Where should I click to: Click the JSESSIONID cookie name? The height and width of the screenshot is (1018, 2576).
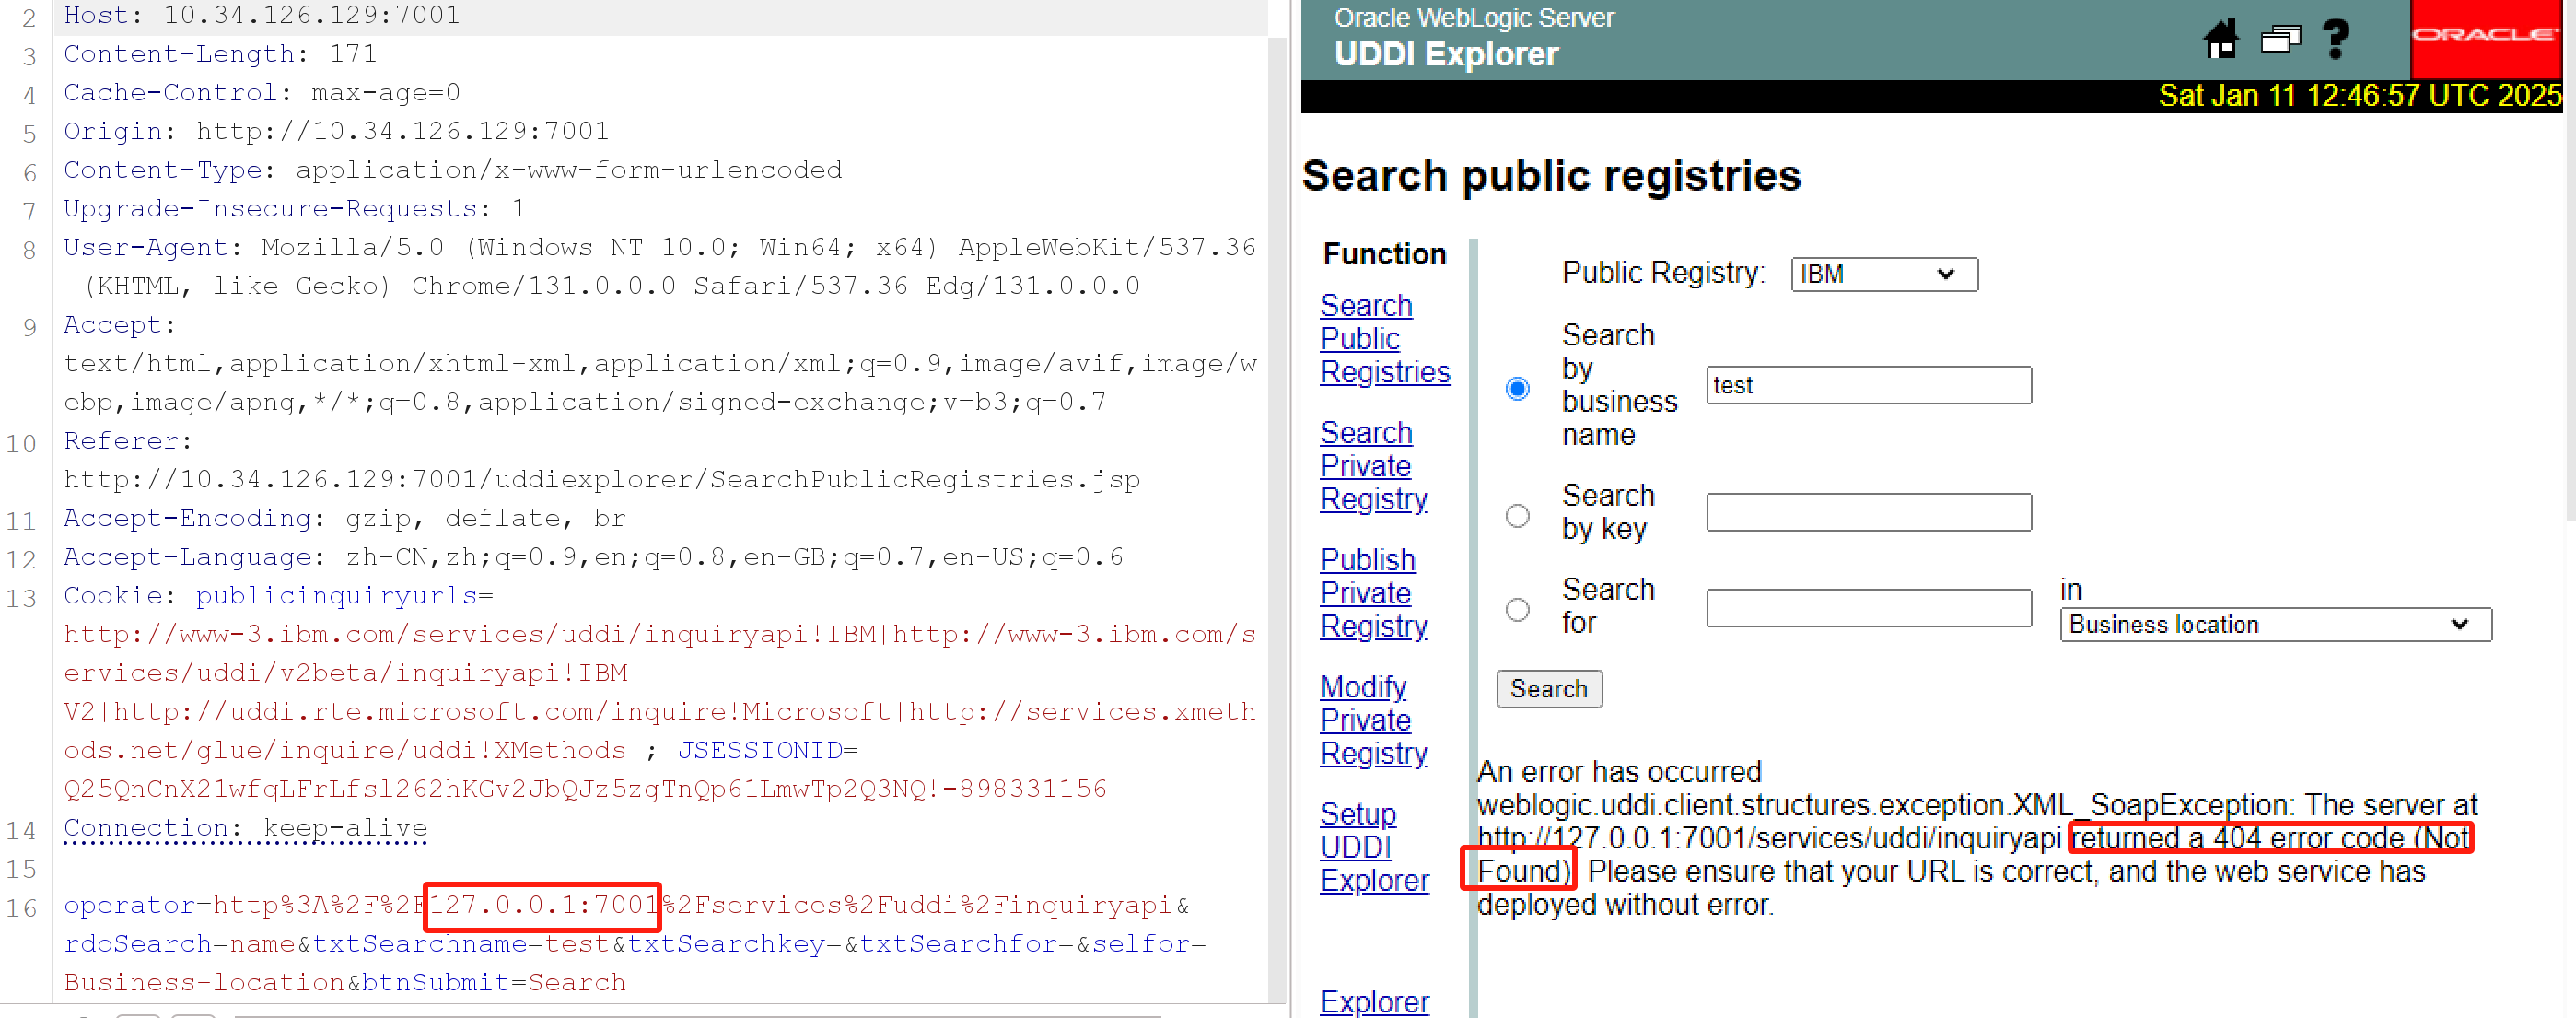click(x=760, y=751)
